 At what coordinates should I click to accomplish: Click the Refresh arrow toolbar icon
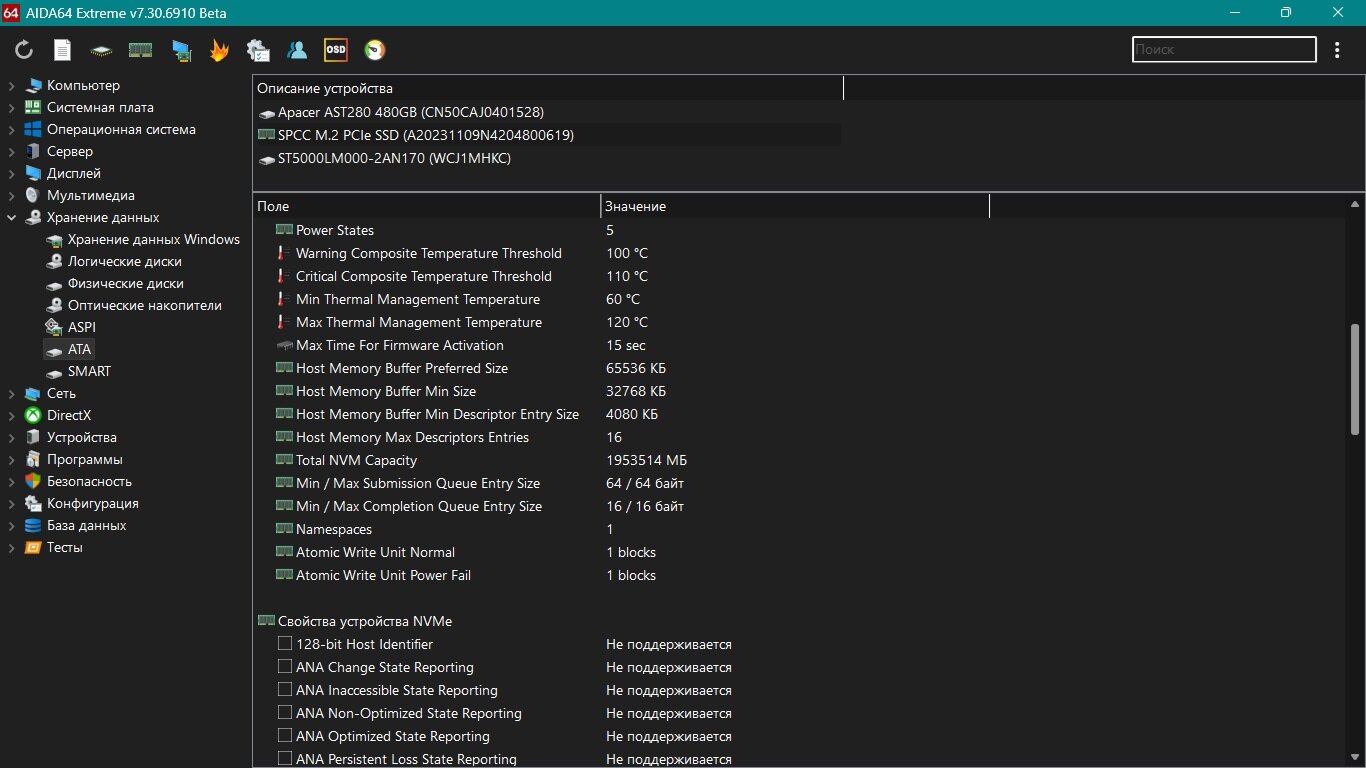pos(24,50)
